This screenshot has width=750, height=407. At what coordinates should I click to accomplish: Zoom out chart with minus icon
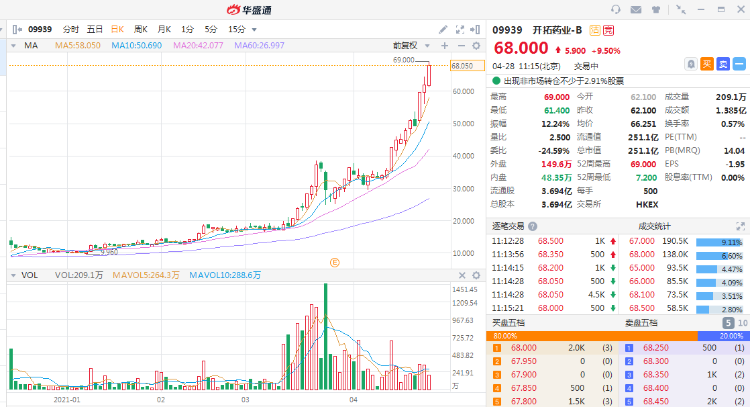461,45
